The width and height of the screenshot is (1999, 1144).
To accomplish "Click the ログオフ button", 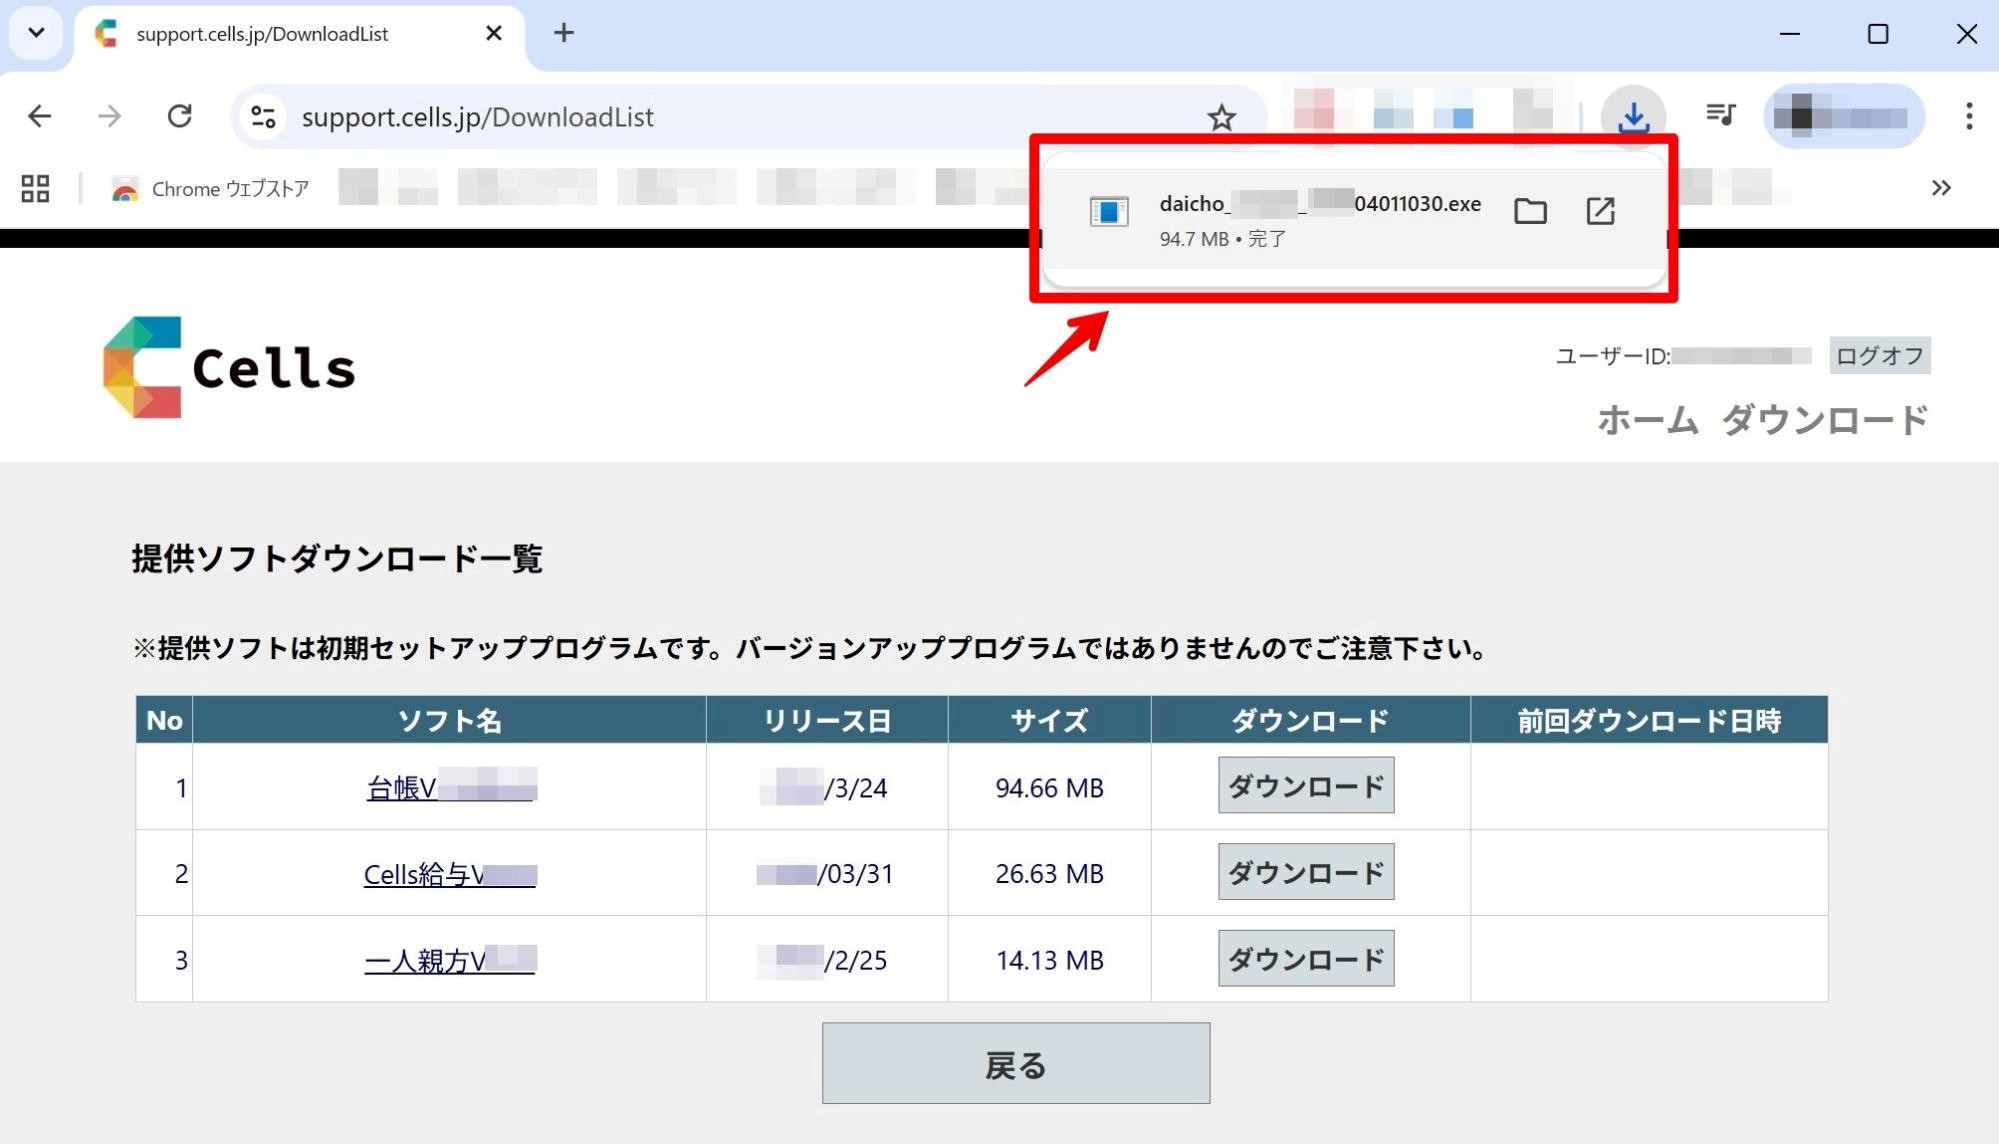I will [1879, 356].
